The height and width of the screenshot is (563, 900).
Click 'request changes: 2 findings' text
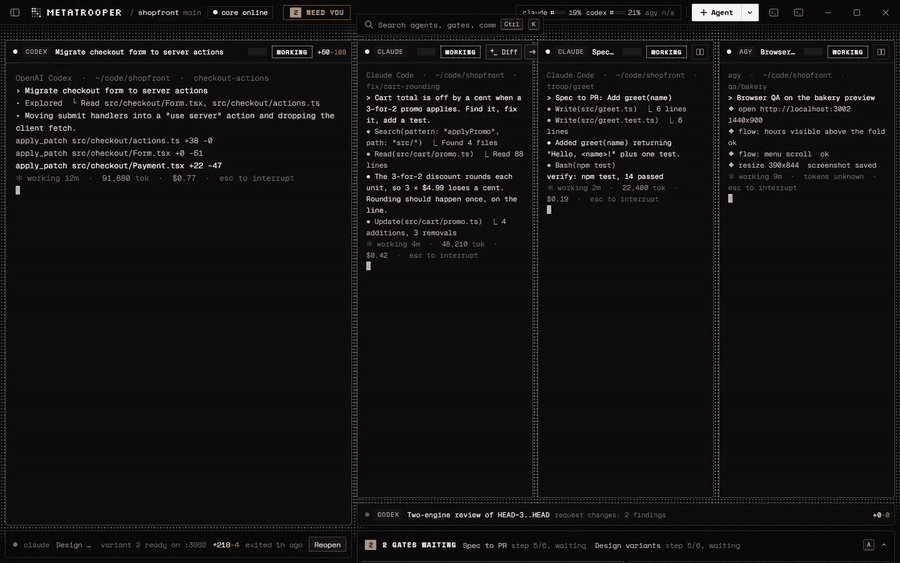(x=610, y=515)
